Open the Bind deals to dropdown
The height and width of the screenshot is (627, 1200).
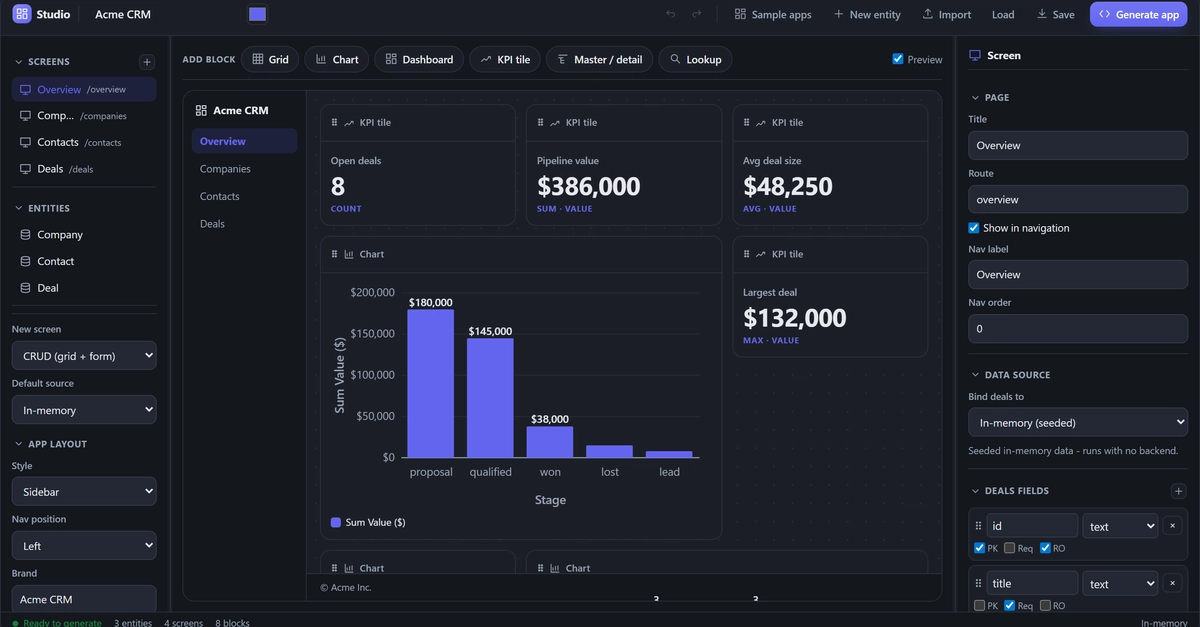(1078, 422)
